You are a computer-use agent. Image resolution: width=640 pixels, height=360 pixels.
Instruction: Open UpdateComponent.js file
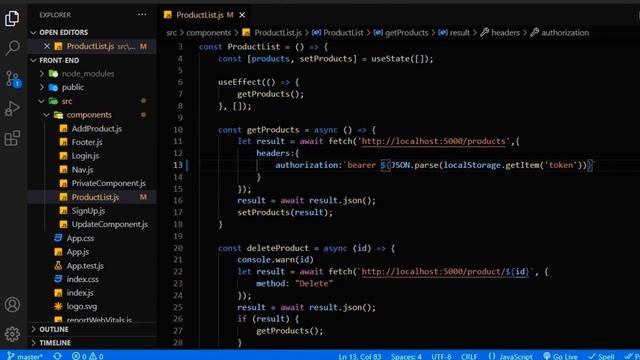point(110,224)
